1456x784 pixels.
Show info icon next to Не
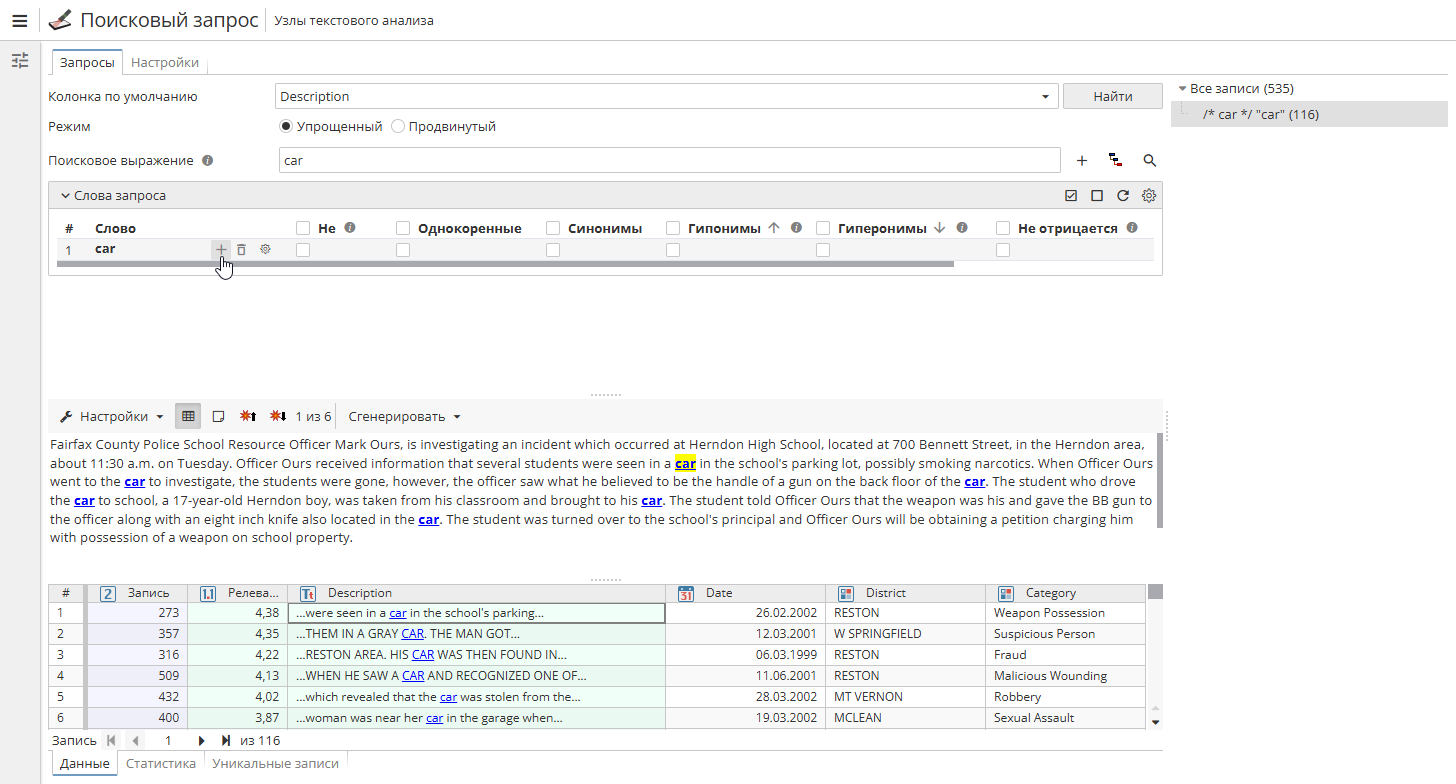point(350,228)
